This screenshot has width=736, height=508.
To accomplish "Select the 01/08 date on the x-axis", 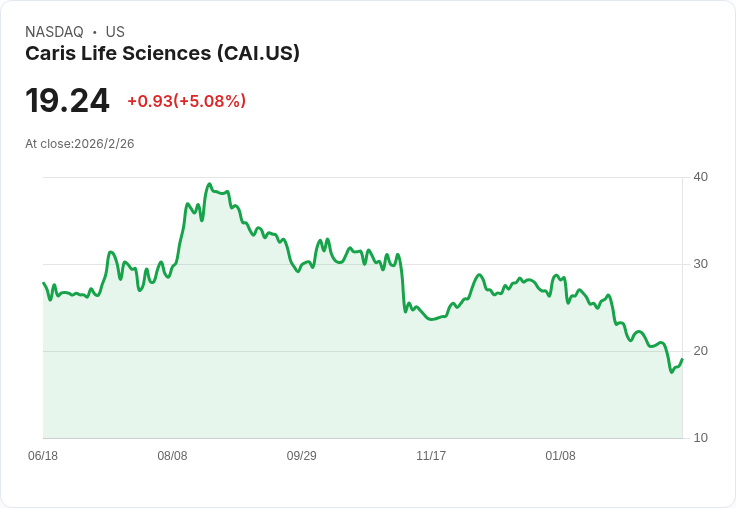I will [x=560, y=456].
